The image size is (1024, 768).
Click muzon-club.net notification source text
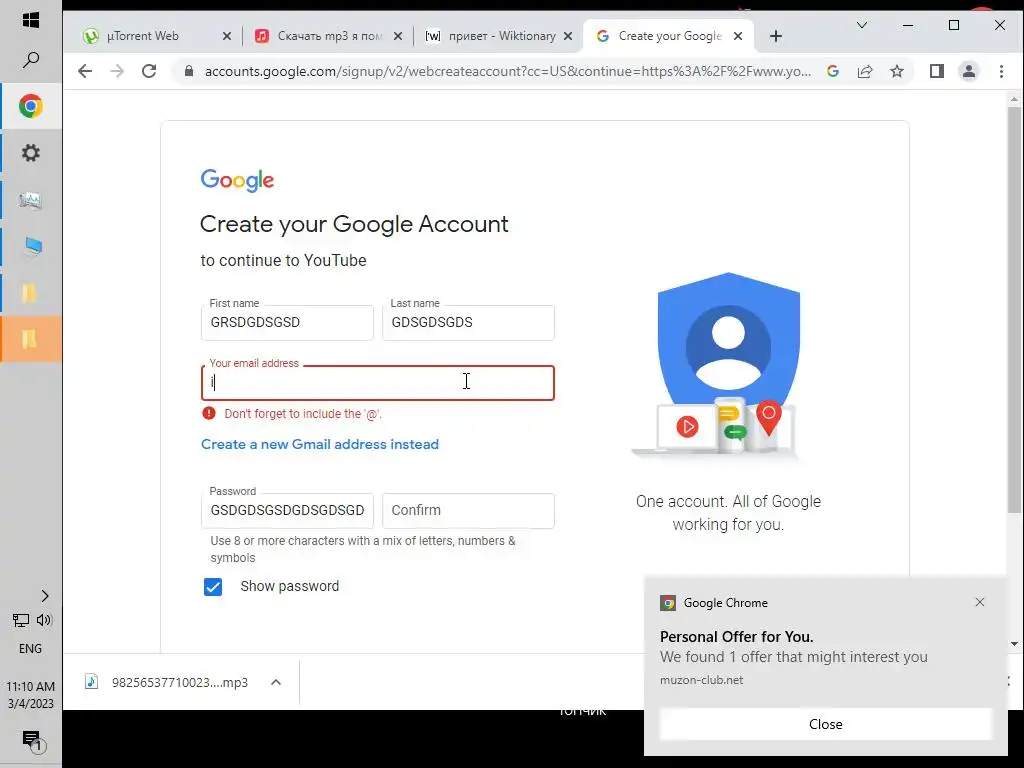tap(701, 680)
